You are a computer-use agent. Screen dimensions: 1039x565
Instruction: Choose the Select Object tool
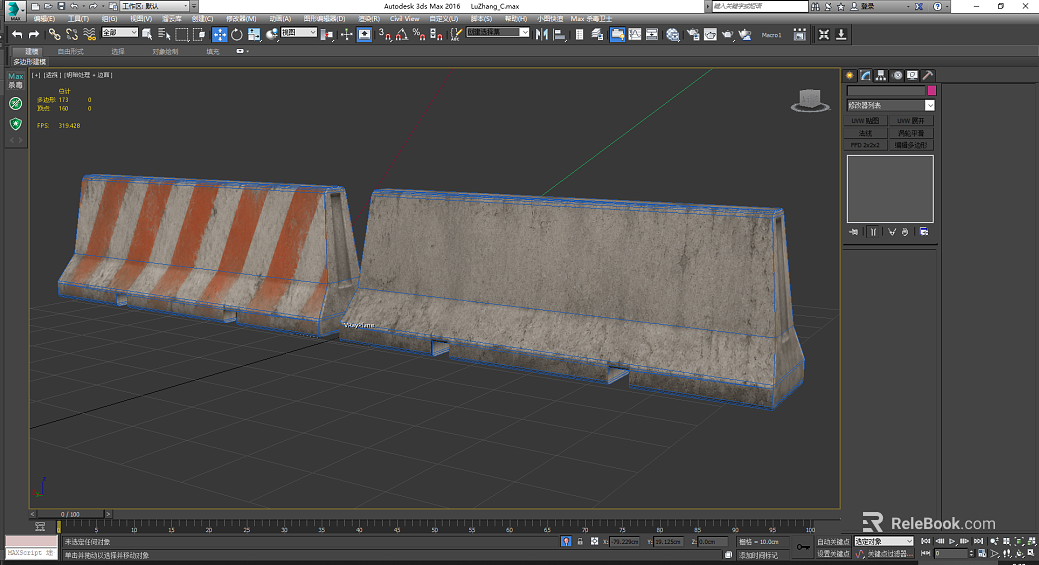click(x=147, y=34)
